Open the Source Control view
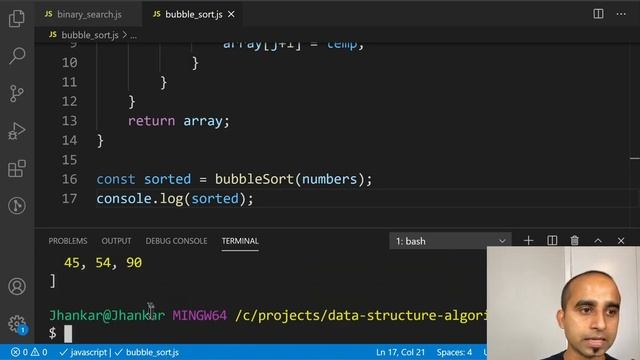The image size is (640, 360). [x=17, y=93]
